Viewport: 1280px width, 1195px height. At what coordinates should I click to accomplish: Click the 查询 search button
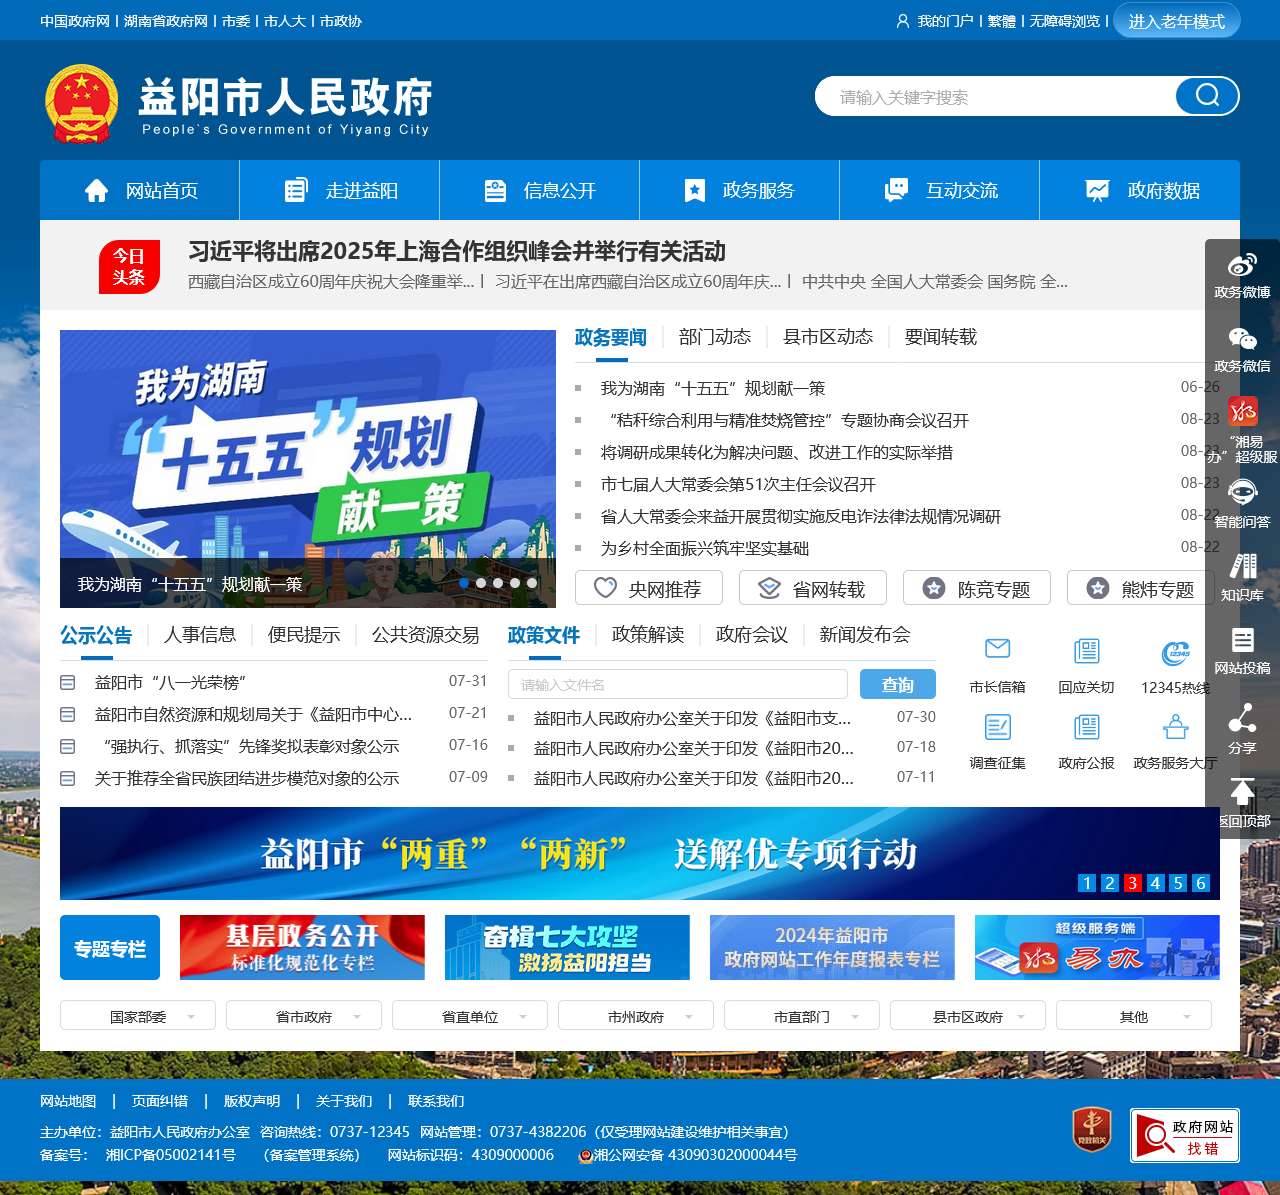point(897,684)
